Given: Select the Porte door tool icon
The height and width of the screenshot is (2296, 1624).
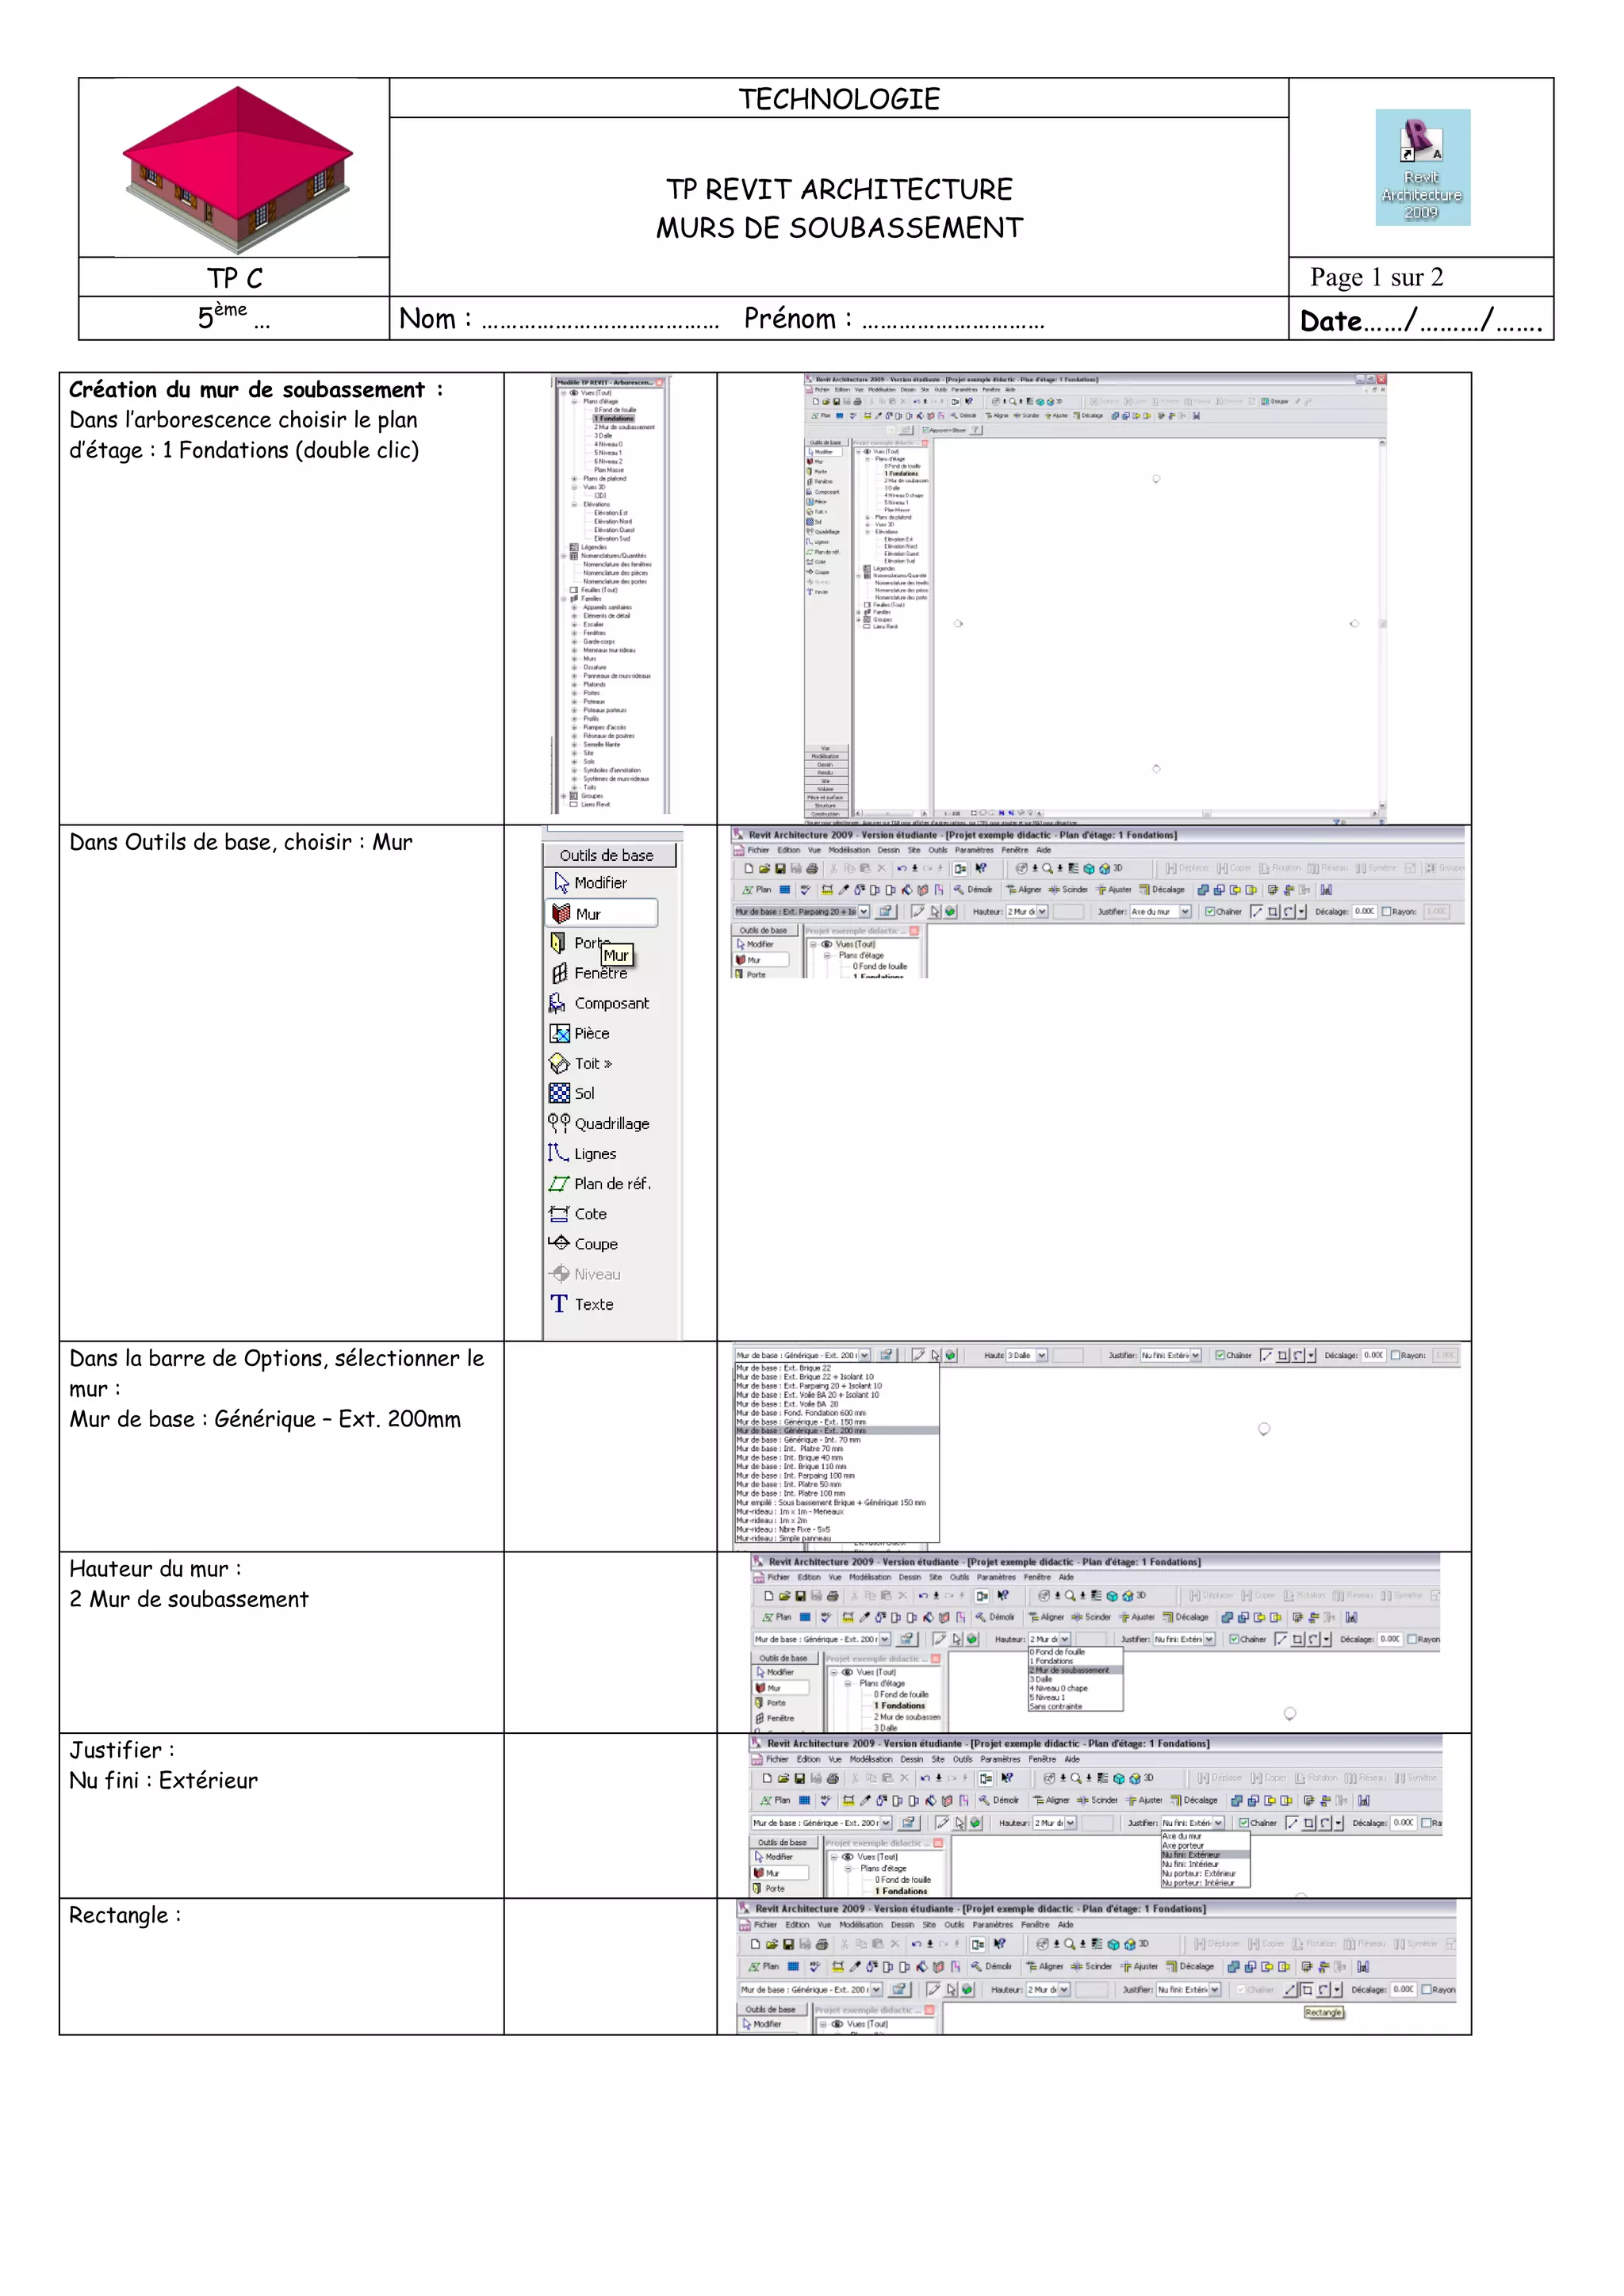Looking at the screenshot, I should pyautogui.click(x=558, y=943).
